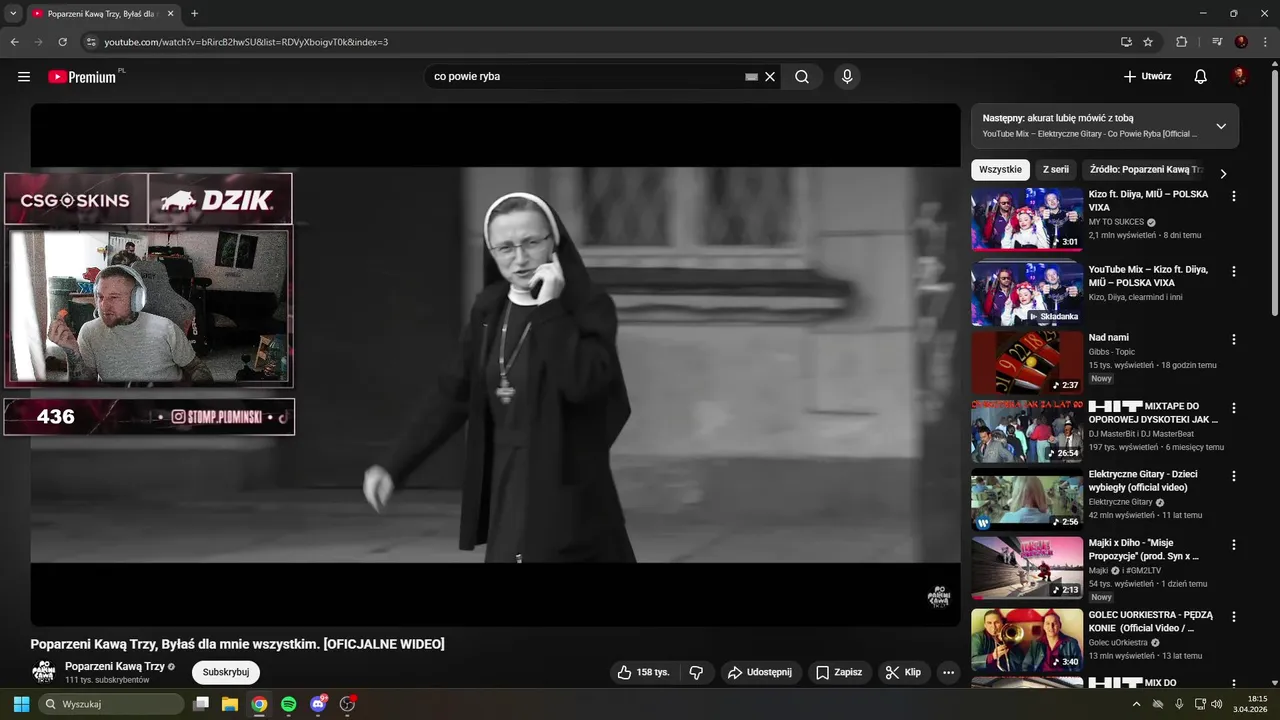Open YouTube Mix Kizo składanka thumbnail
The height and width of the screenshot is (720, 1280).
tap(1027, 294)
